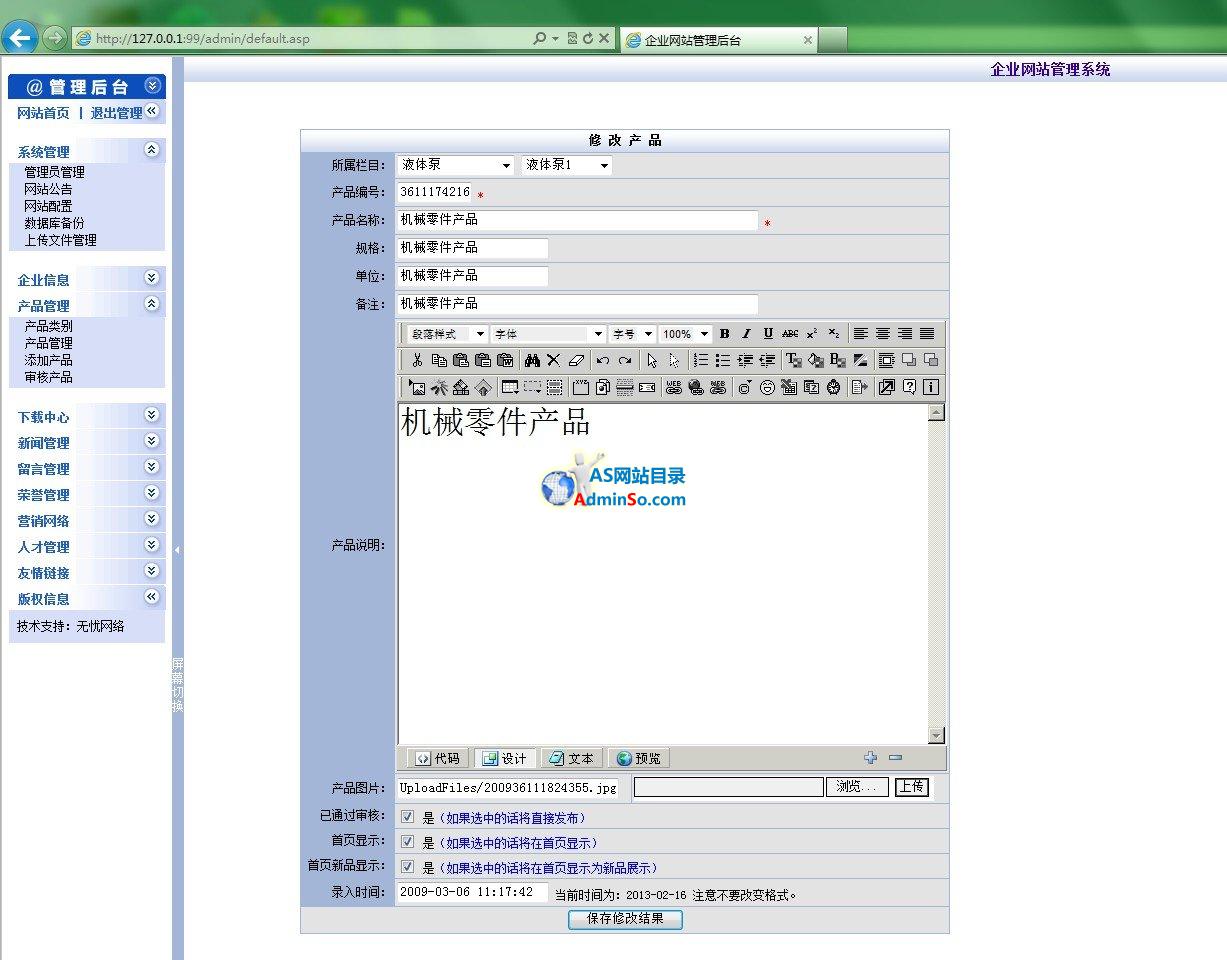This screenshot has width=1227, height=960.
Task: Click the editor About info icon
Action: [931, 387]
